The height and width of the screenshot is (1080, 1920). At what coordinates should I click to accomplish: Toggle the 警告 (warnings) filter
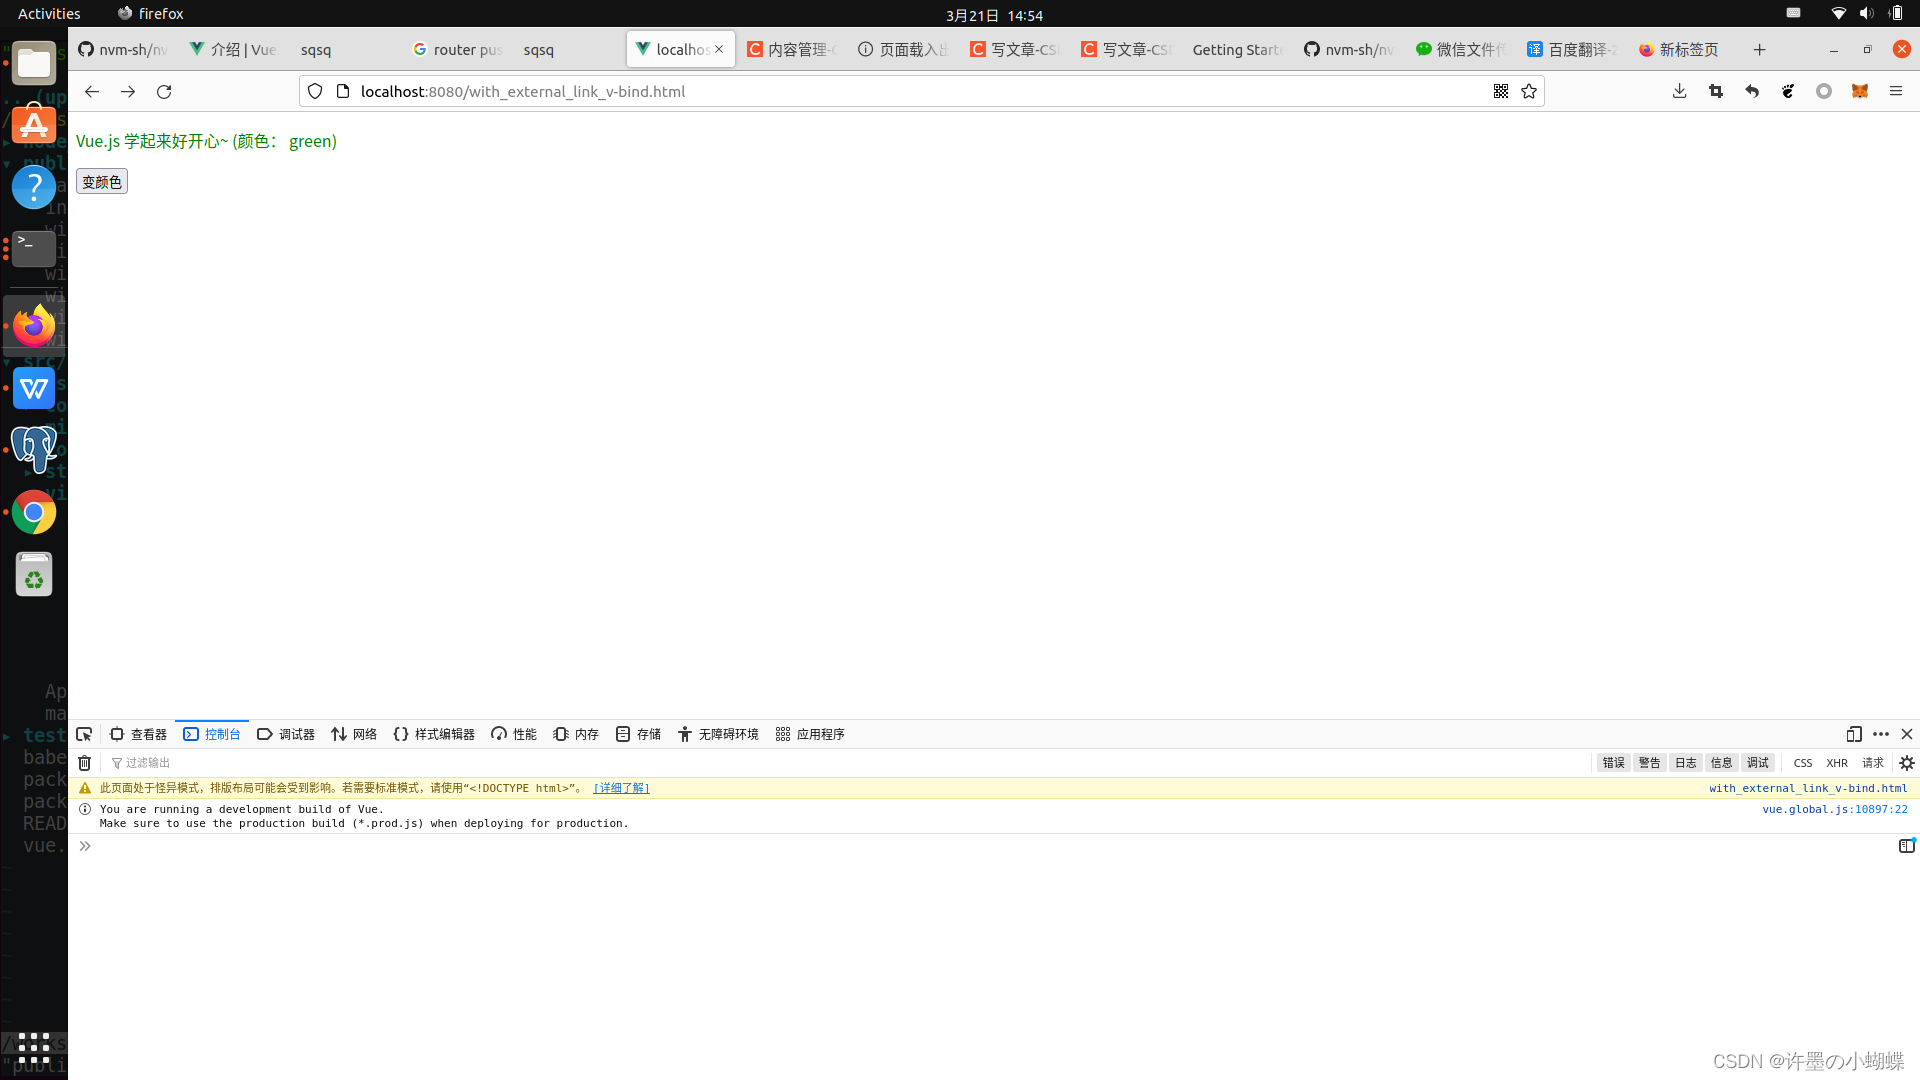[1649, 763]
